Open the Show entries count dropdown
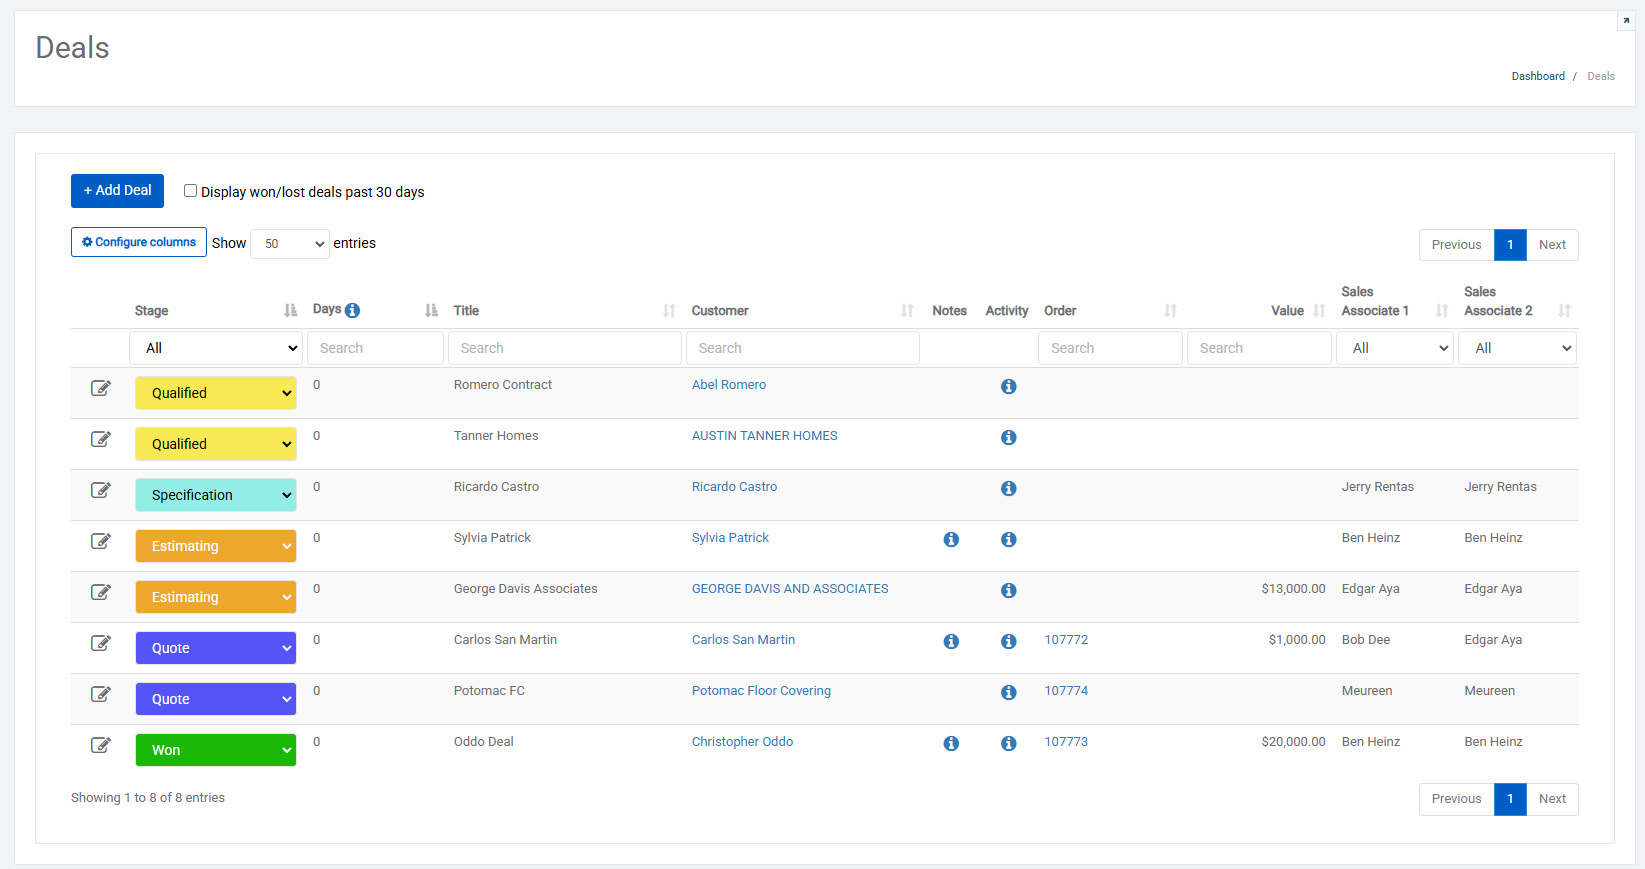The height and width of the screenshot is (869, 1645). click(290, 243)
